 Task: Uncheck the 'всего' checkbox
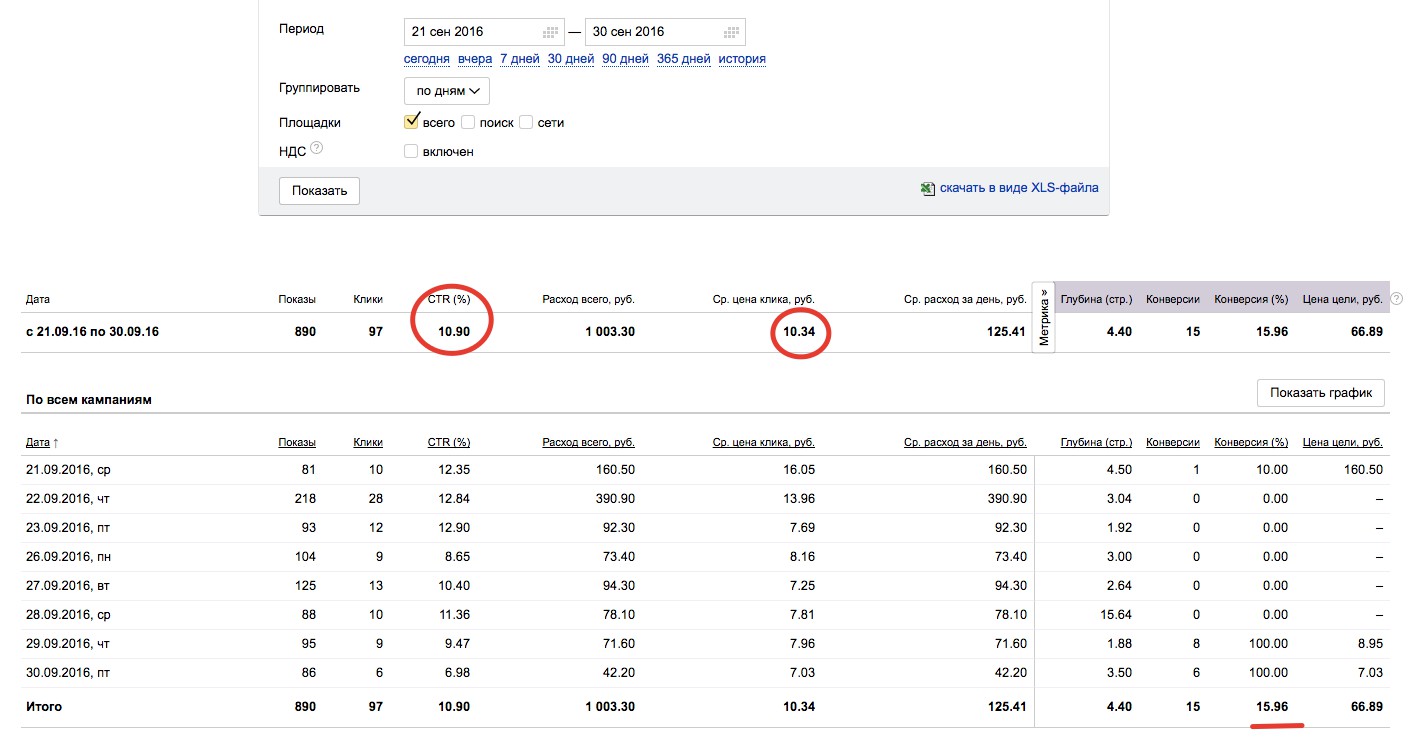(411, 122)
